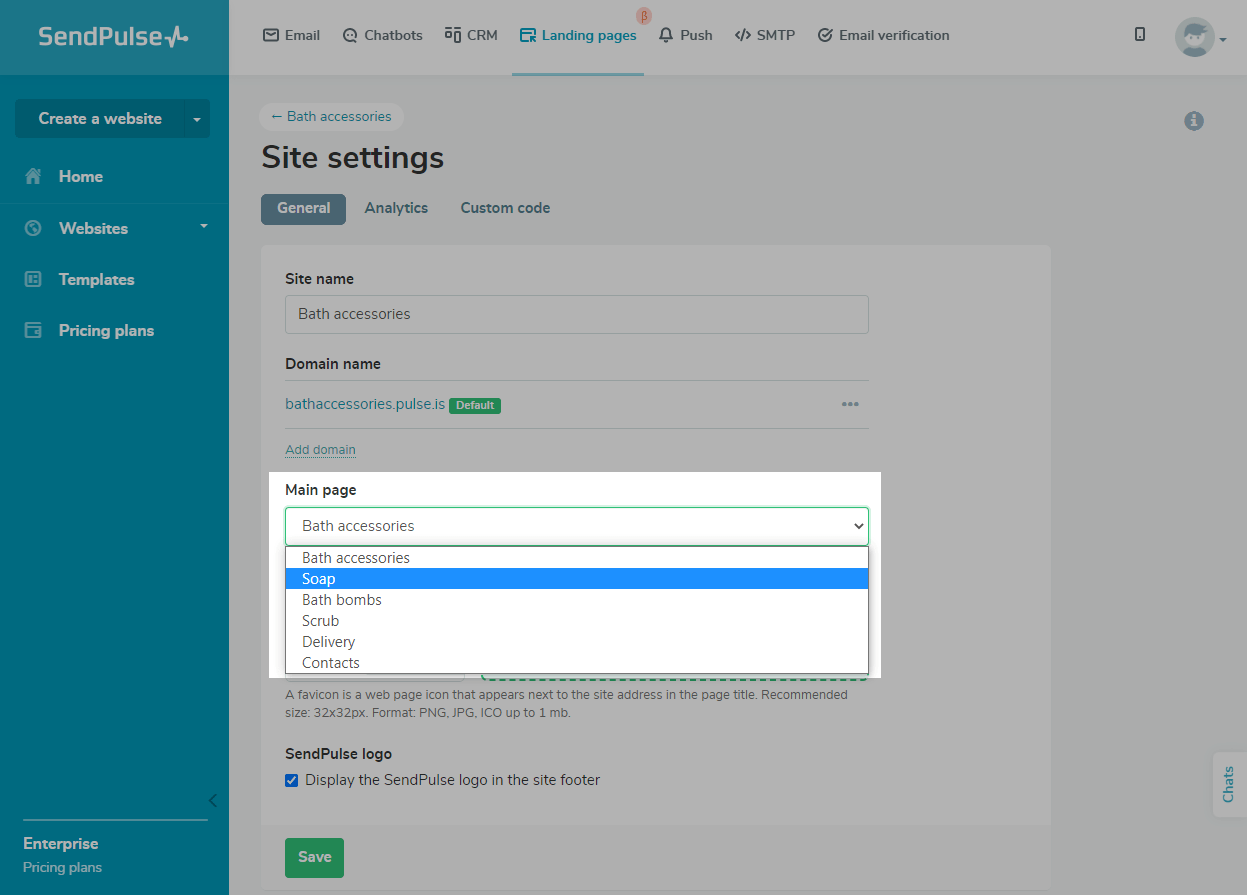The width and height of the screenshot is (1247, 895).
Task: Click the Main page dropdown select box
Action: pos(577,526)
